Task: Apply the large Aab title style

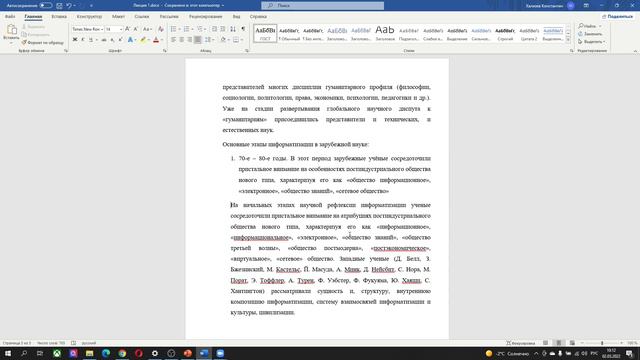Action: 385,33
